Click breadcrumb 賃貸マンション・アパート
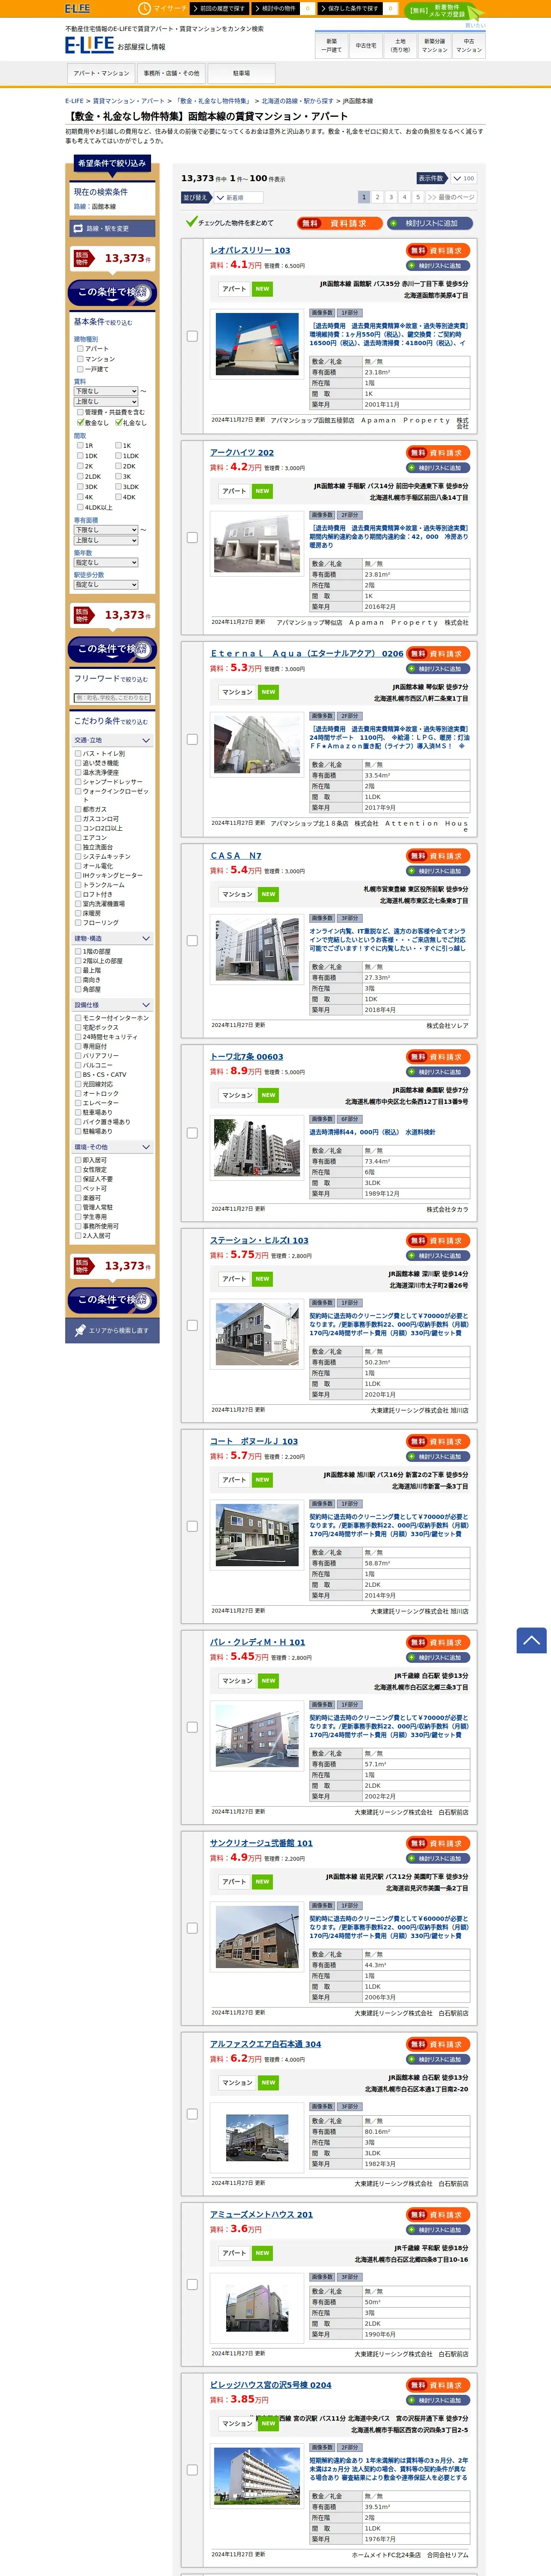 click(x=129, y=101)
